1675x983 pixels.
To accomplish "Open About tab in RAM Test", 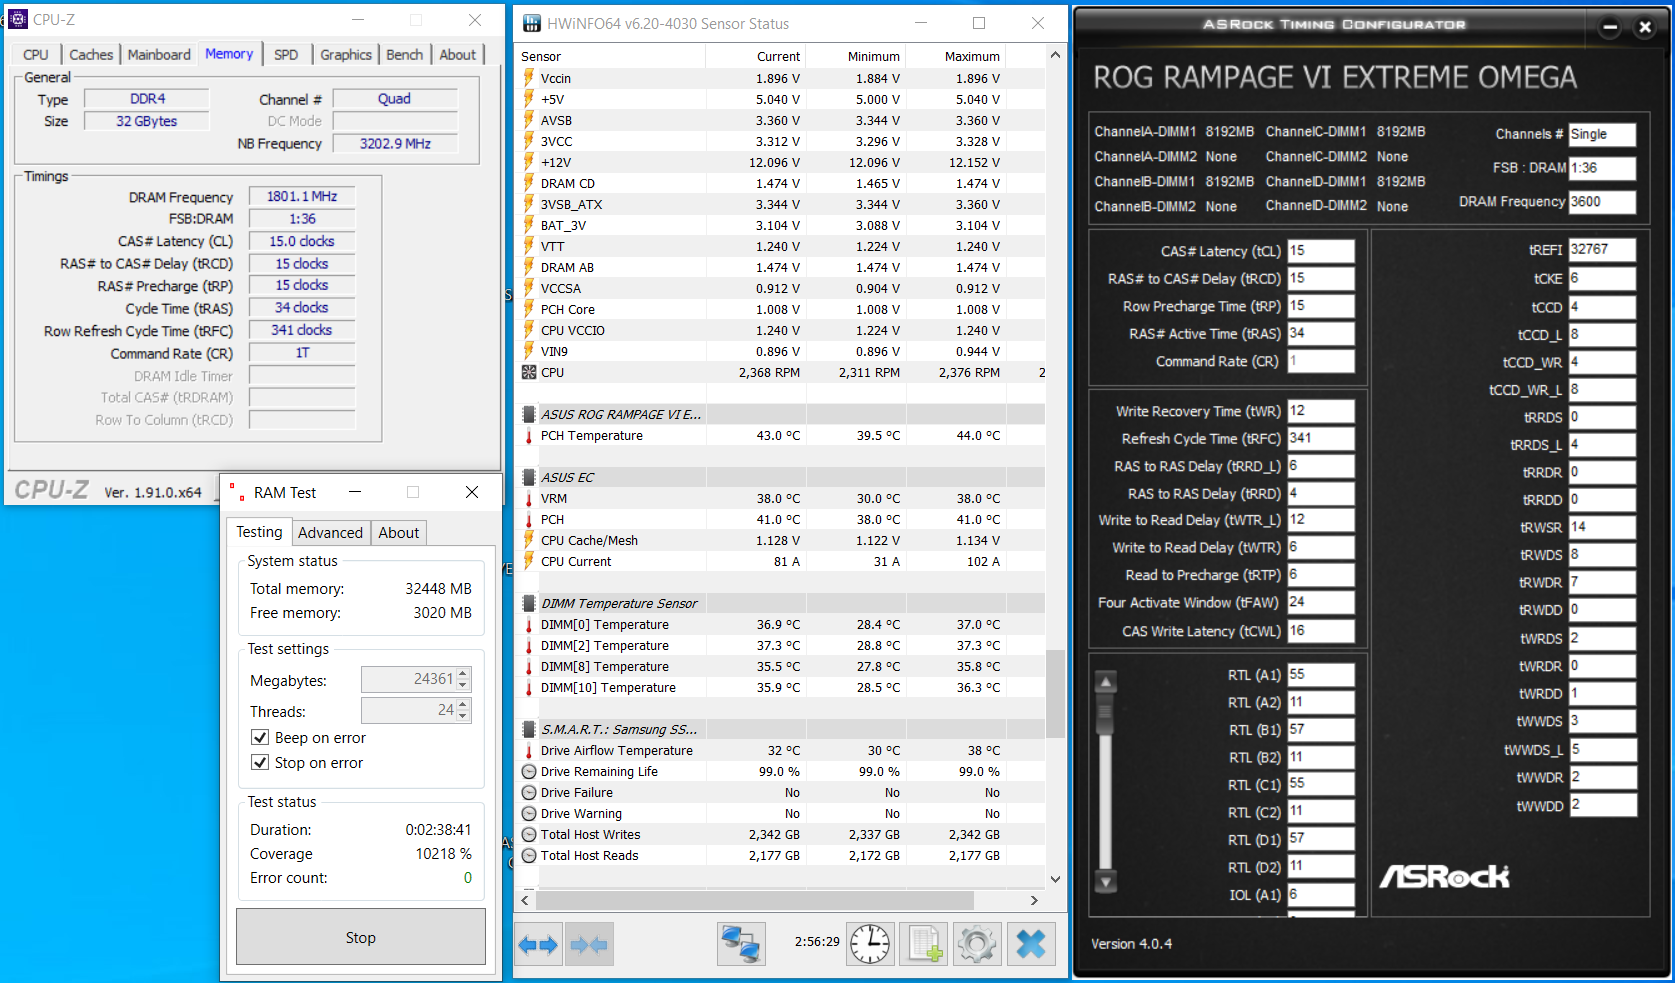I will coord(399,533).
